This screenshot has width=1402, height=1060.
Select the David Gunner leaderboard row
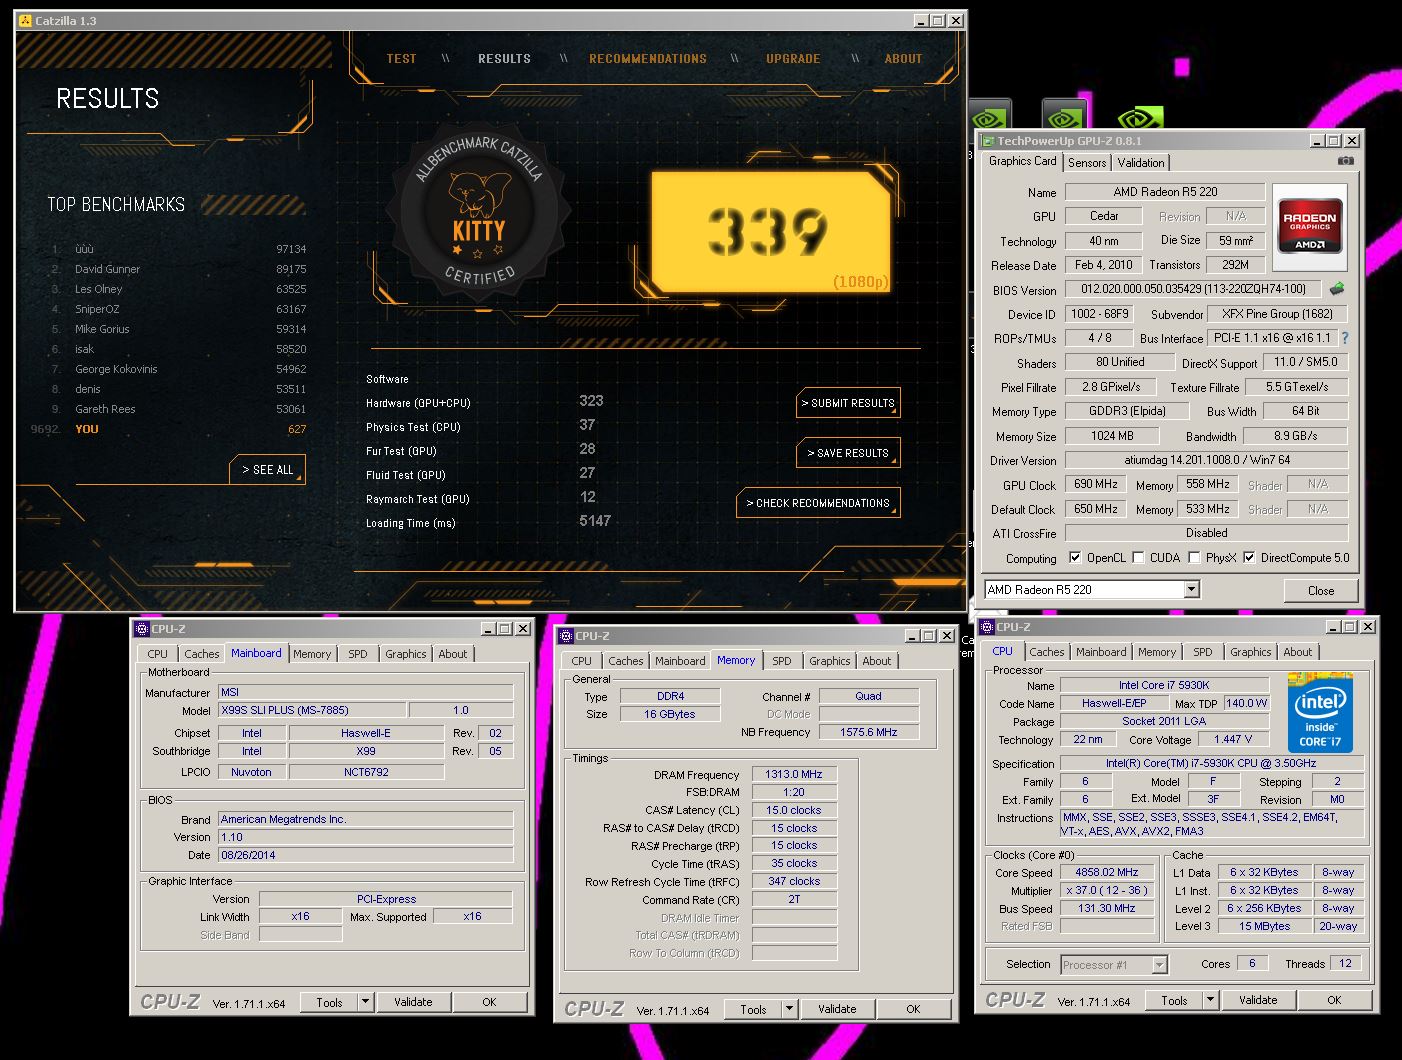pyautogui.click(x=179, y=269)
